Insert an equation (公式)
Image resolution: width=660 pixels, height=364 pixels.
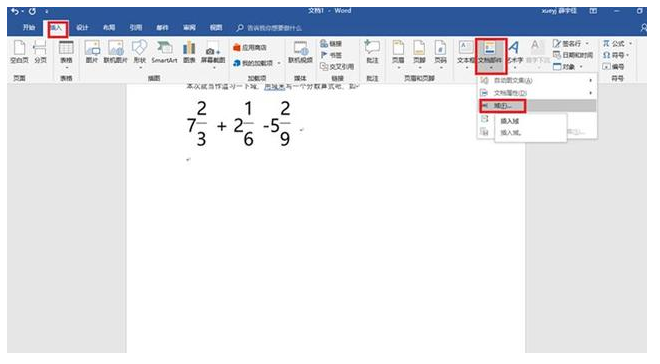point(614,43)
